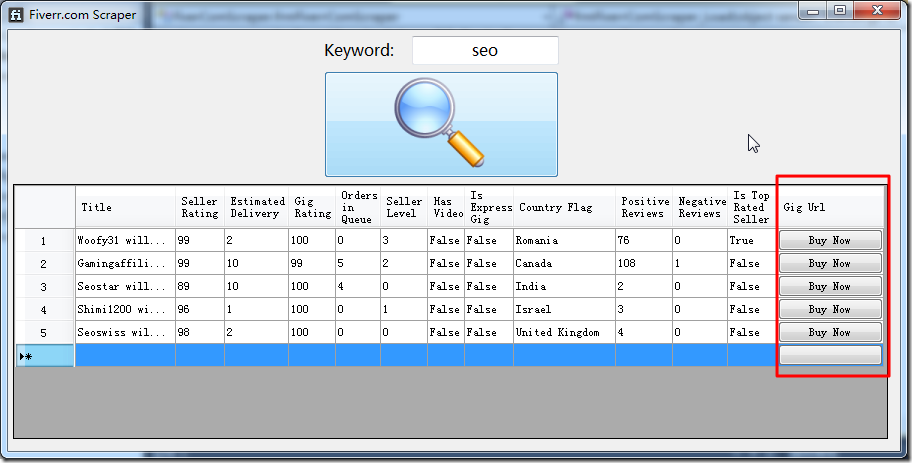The width and height of the screenshot is (912, 463).
Task: Click seller level 3 in Woofy31 row
Action: pos(404,240)
